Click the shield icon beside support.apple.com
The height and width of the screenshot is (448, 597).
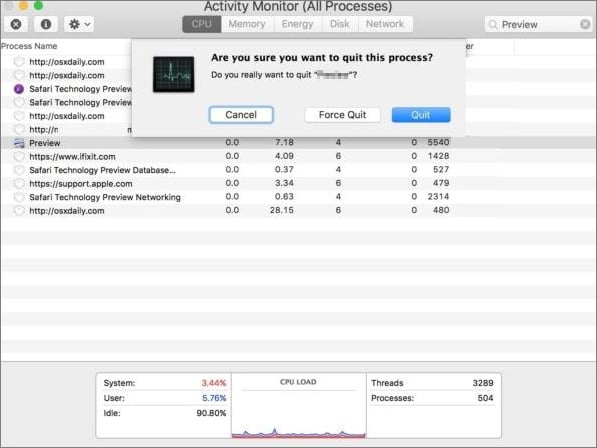pyautogui.click(x=19, y=183)
